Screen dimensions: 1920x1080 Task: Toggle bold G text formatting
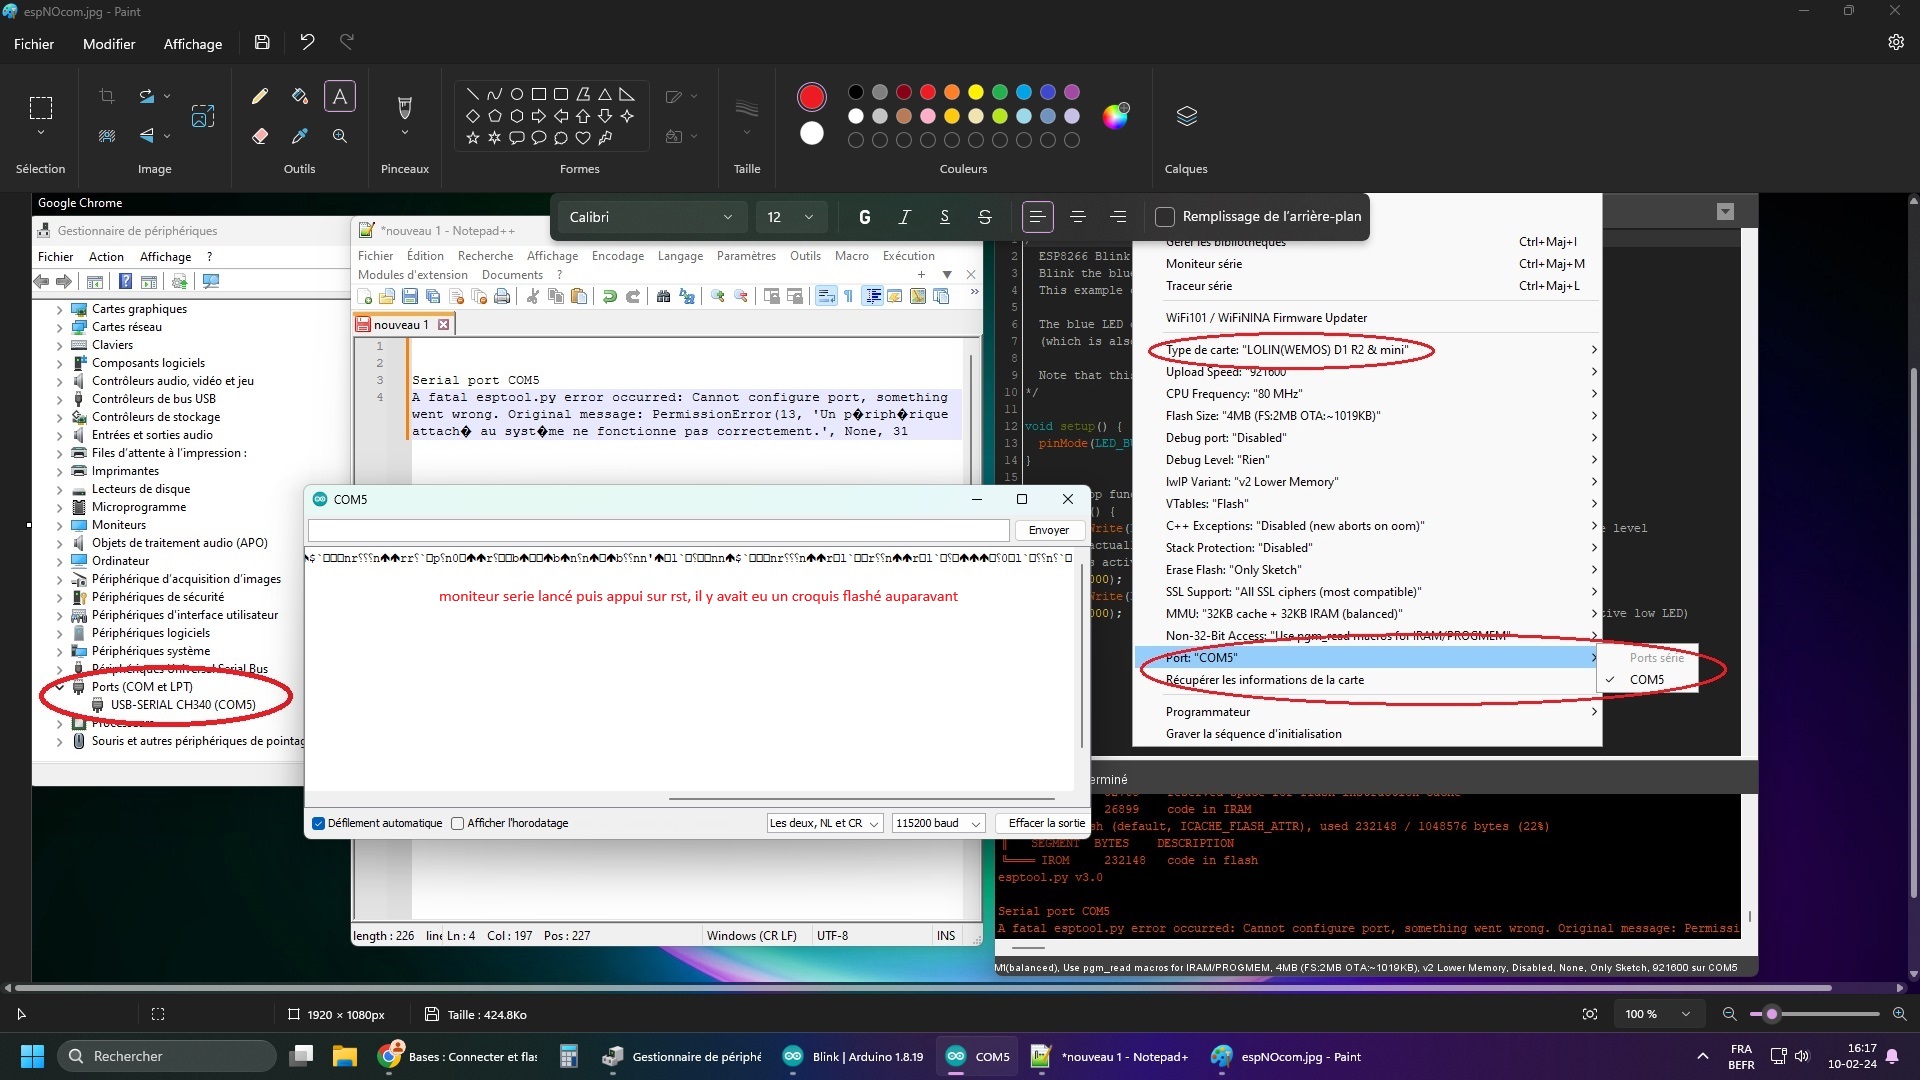coord(865,217)
